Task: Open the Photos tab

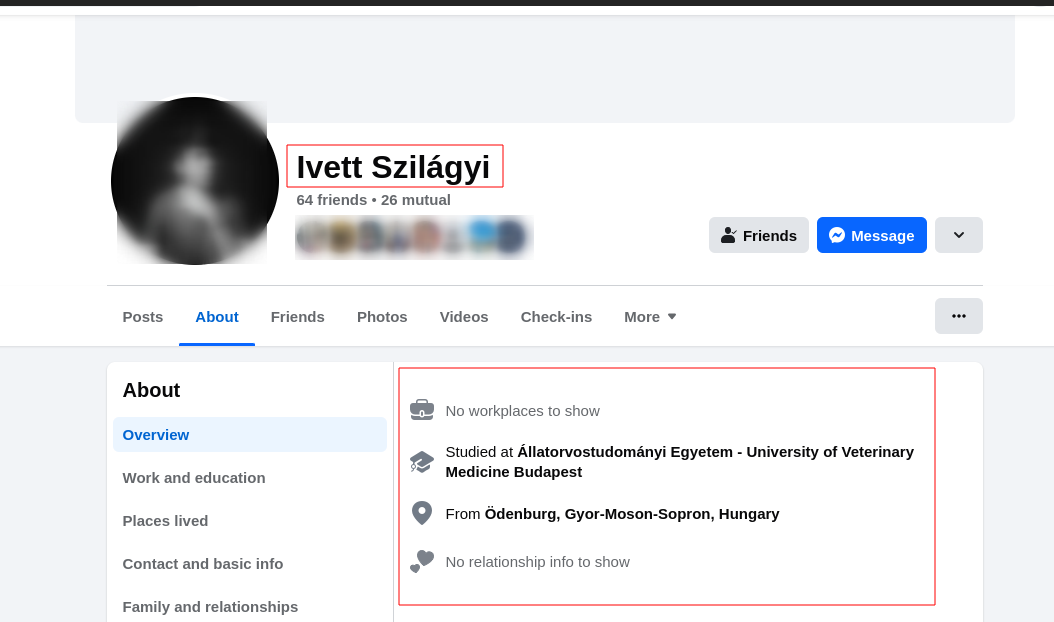Action: point(382,316)
